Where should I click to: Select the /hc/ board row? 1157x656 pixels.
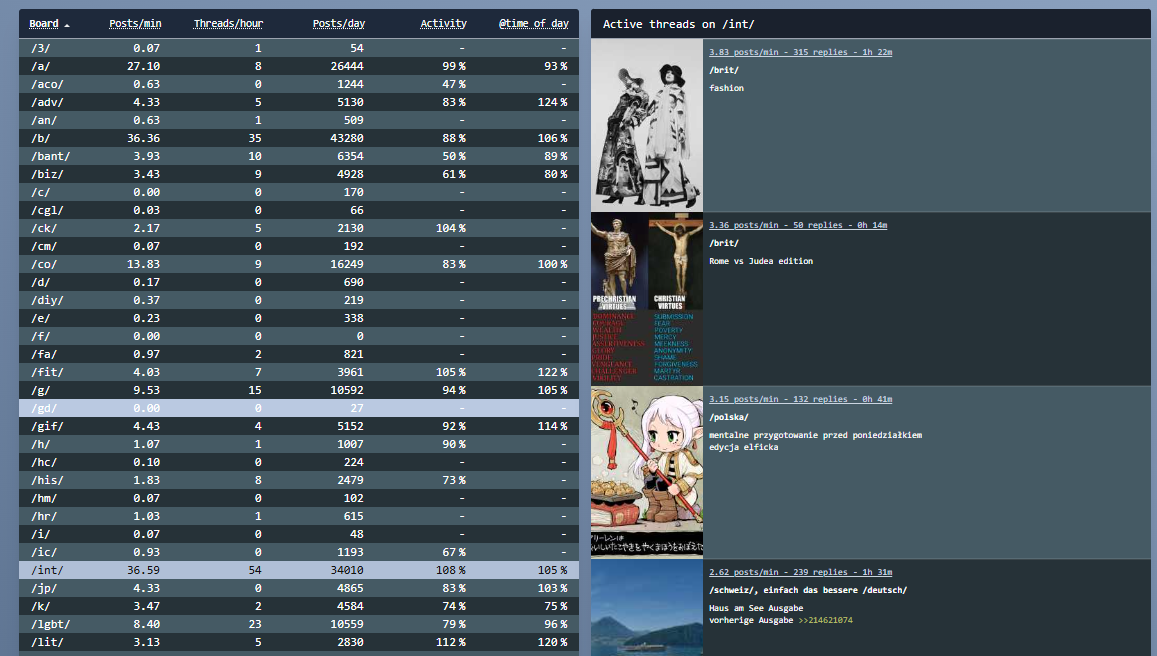299,462
